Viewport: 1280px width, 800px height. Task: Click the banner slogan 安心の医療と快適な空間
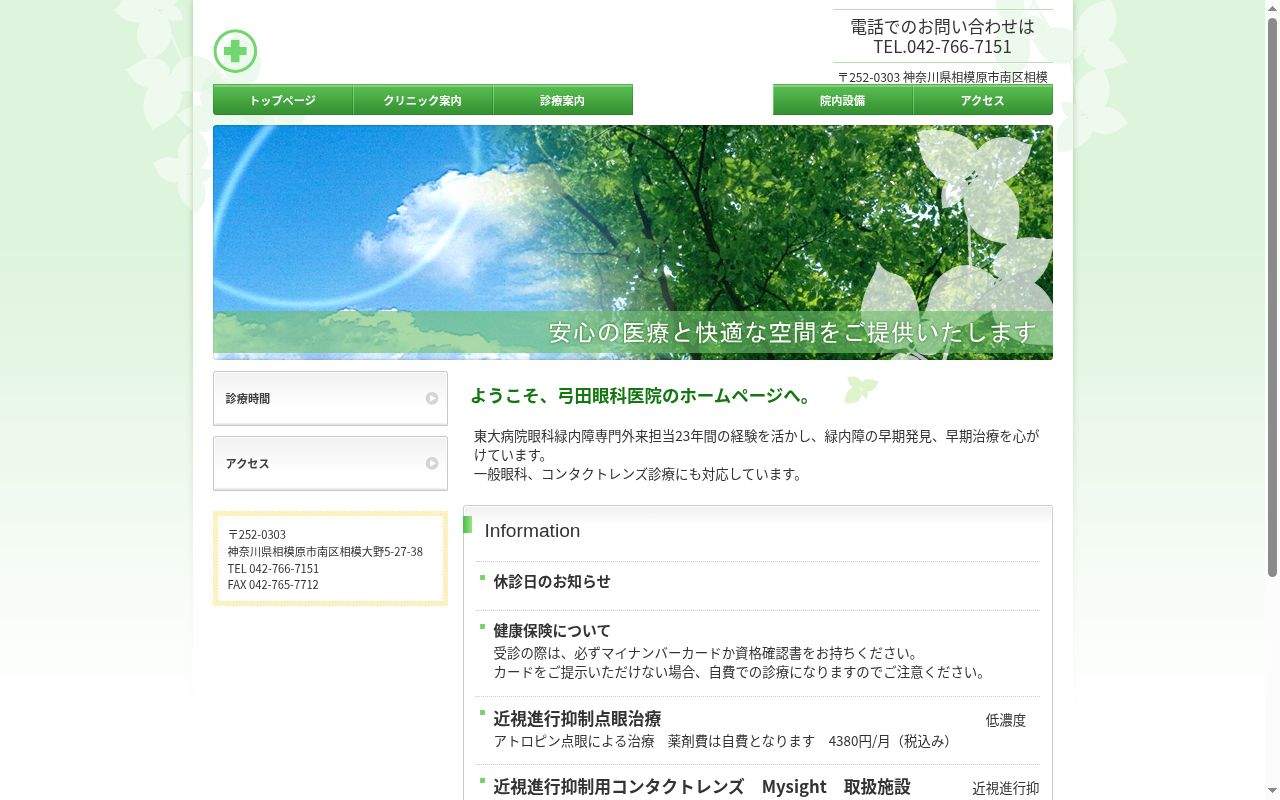pyautogui.click(x=792, y=332)
